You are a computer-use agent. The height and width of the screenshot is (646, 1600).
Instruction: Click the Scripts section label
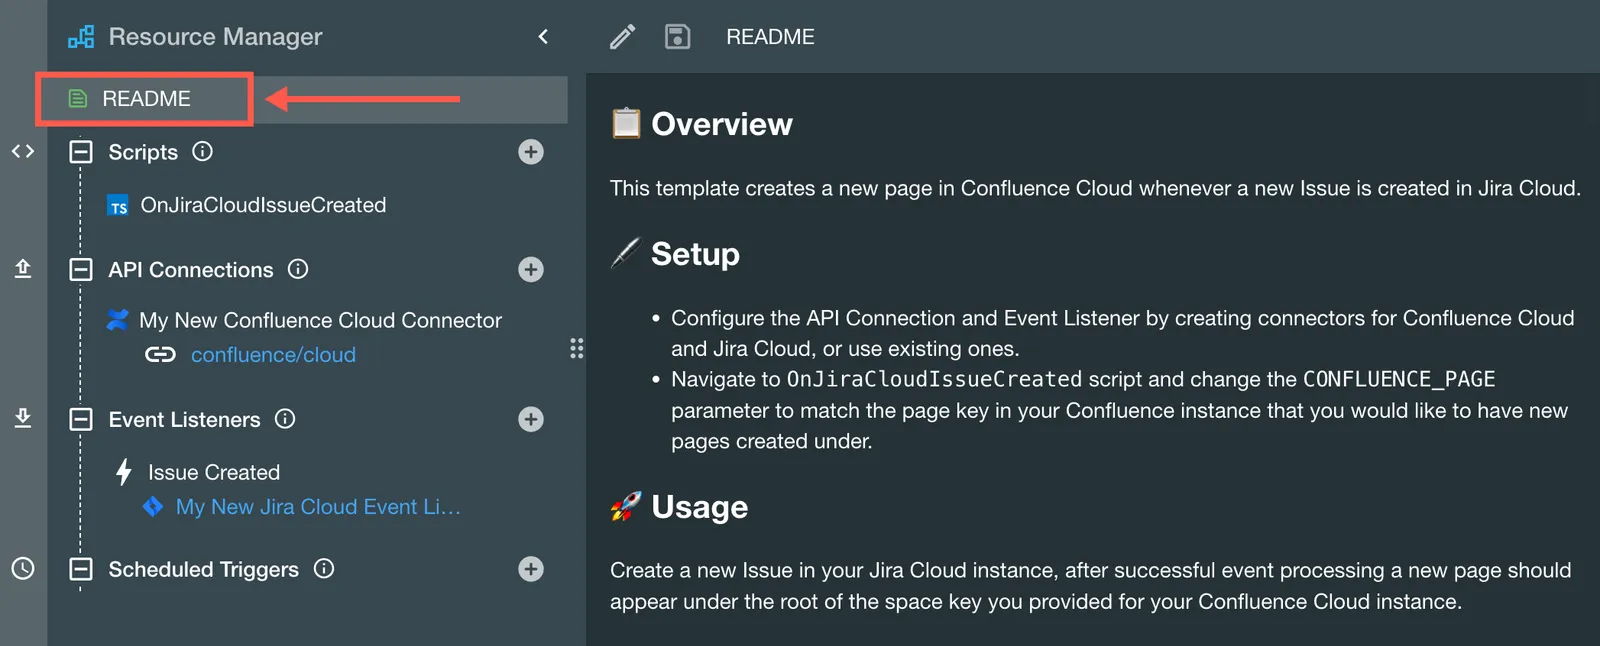coord(143,152)
